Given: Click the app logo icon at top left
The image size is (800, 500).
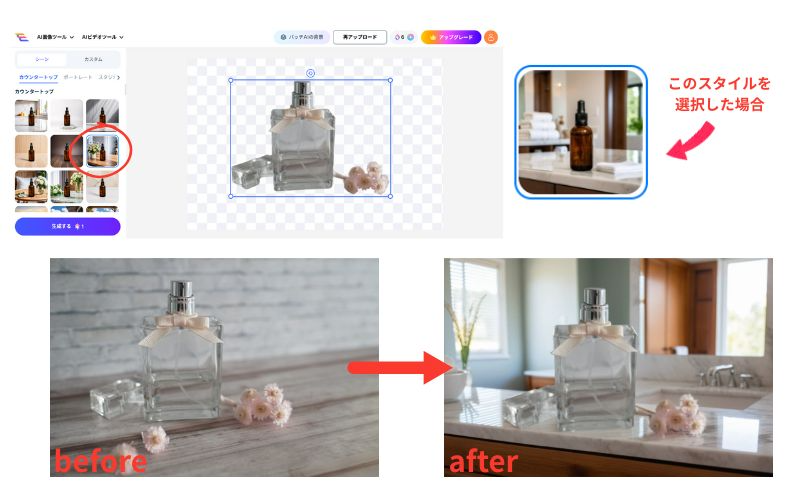Looking at the screenshot, I should [x=20, y=37].
